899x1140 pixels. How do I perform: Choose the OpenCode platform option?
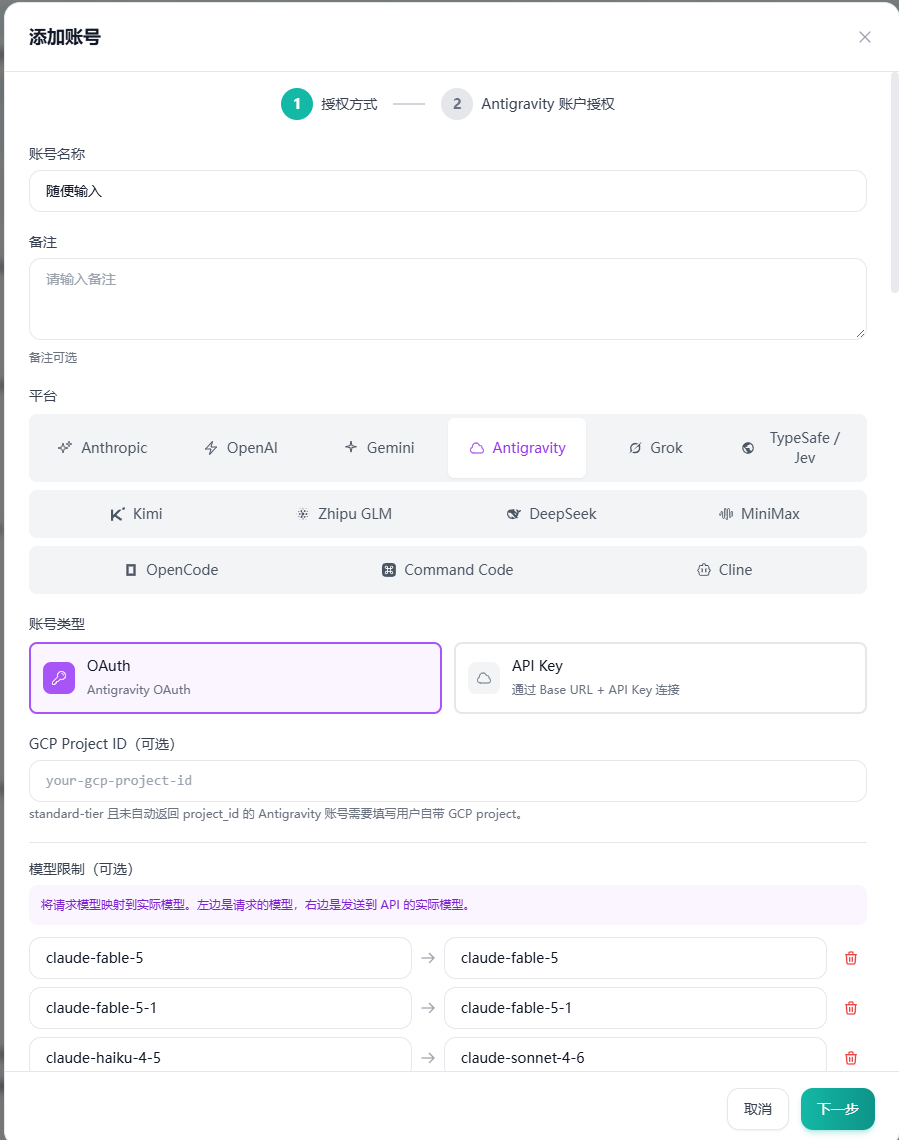pyautogui.click(x=172, y=570)
